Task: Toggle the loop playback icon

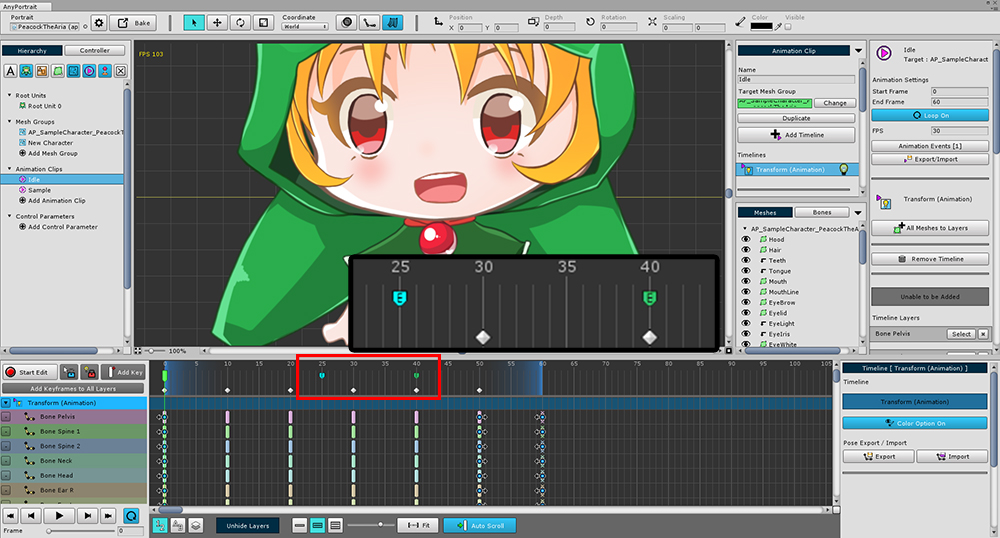Action: 131,516
